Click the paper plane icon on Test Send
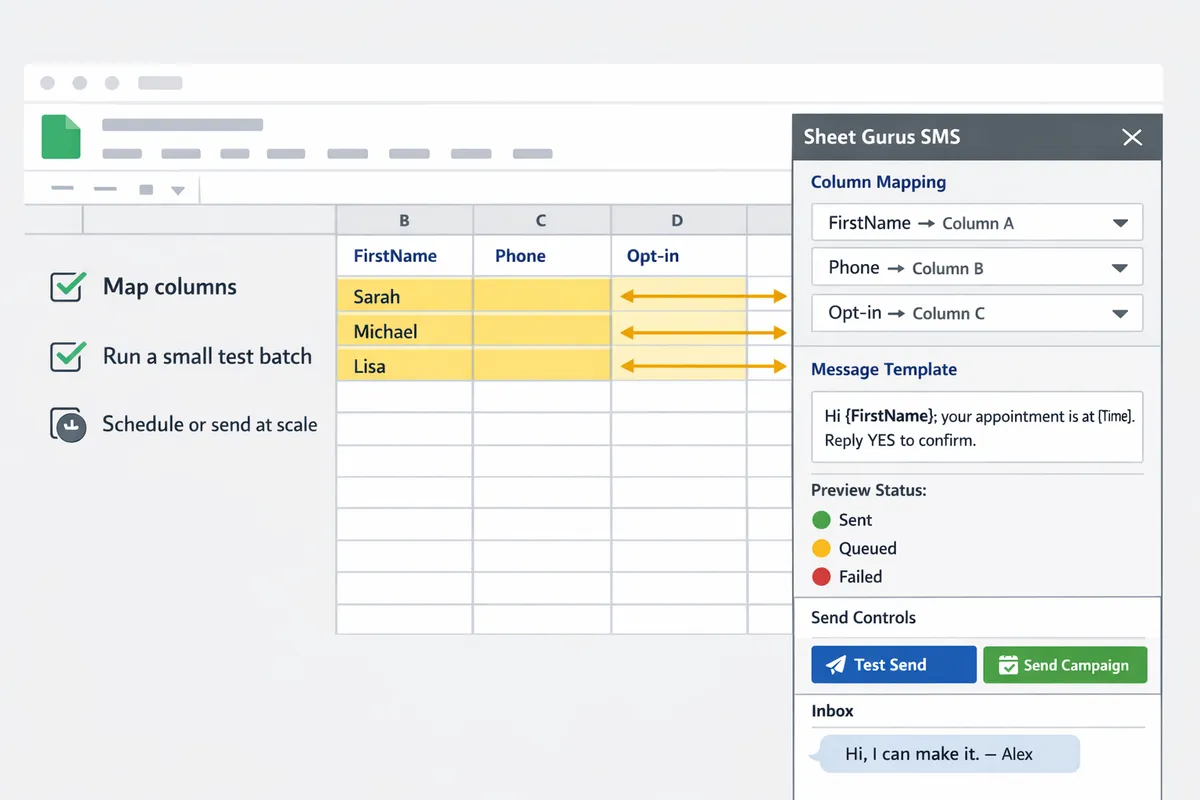Image resolution: width=1200 pixels, height=800 pixels. [836, 665]
